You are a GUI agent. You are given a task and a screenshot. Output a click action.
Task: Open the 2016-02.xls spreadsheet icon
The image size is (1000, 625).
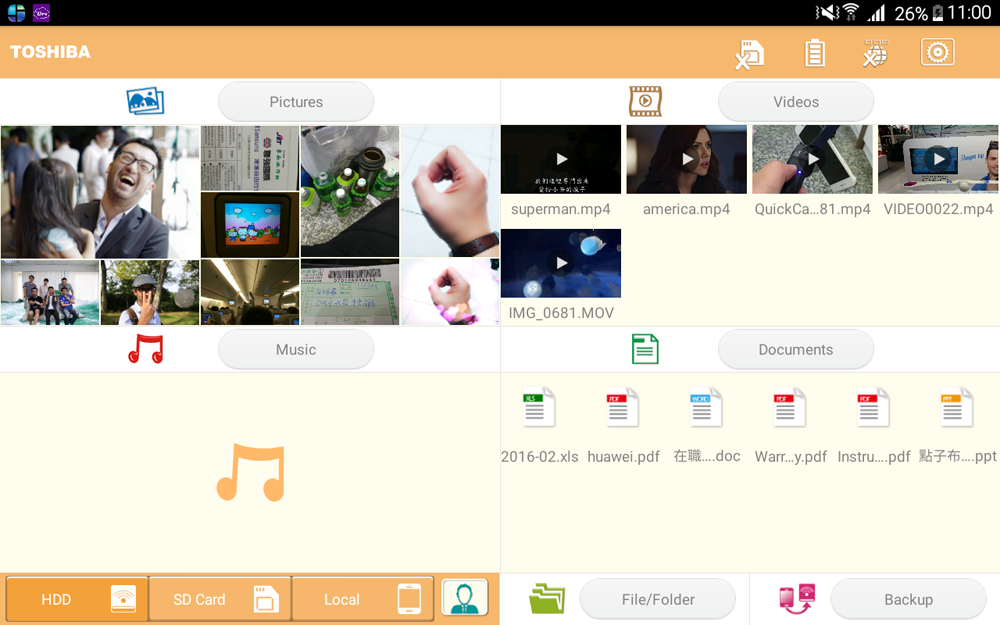tap(539, 407)
